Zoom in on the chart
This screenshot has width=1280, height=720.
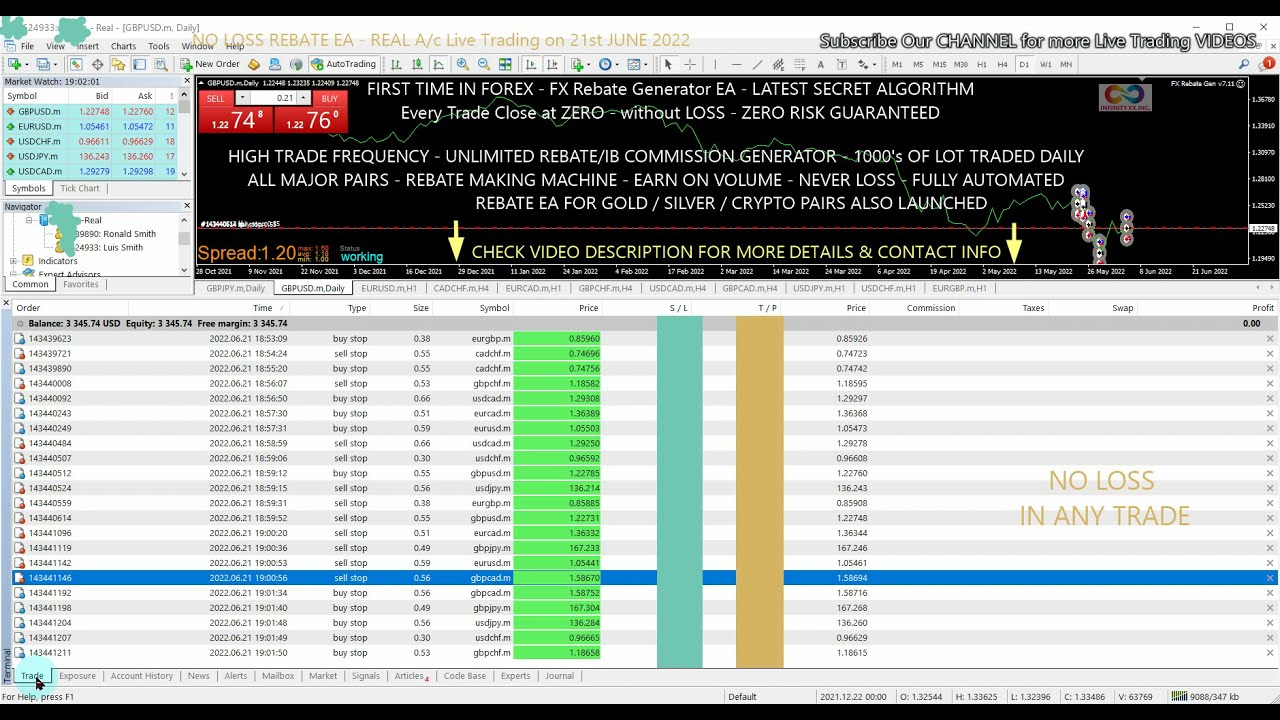(463, 64)
